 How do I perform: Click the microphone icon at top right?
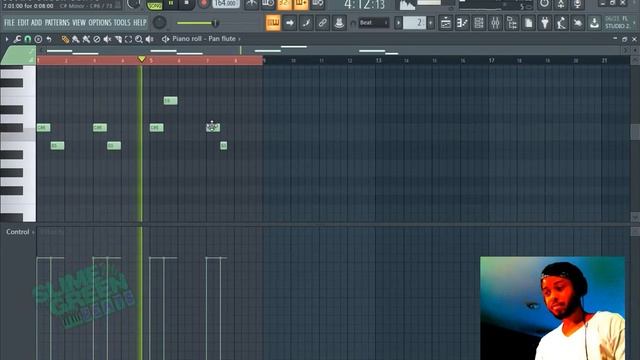pos(577,4)
